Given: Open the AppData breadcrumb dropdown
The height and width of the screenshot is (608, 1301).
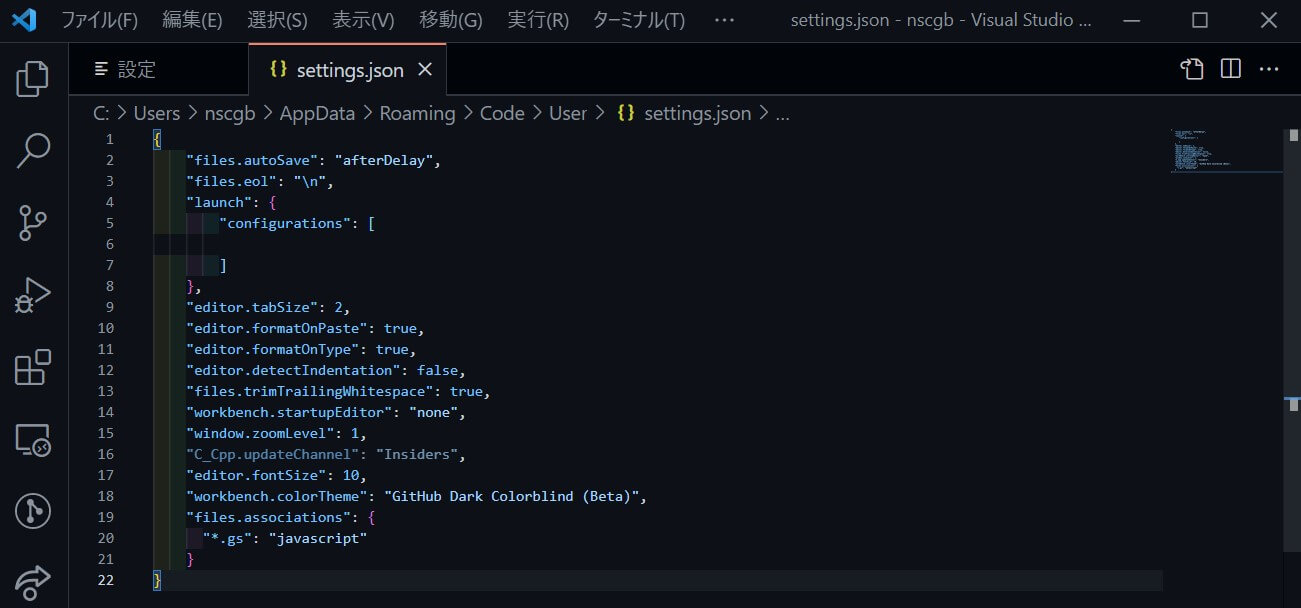Looking at the screenshot, I should tap(317, 113).
